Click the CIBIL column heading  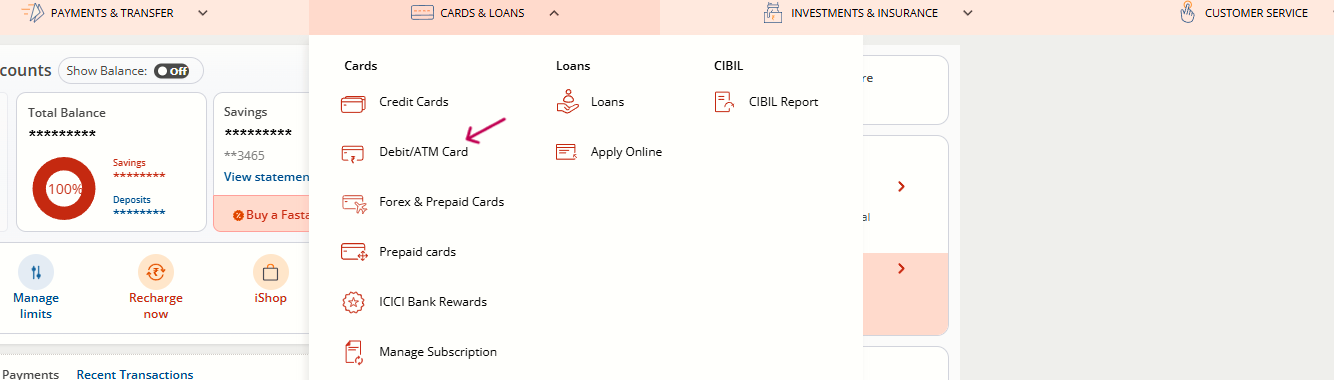[x=729, y=66]
